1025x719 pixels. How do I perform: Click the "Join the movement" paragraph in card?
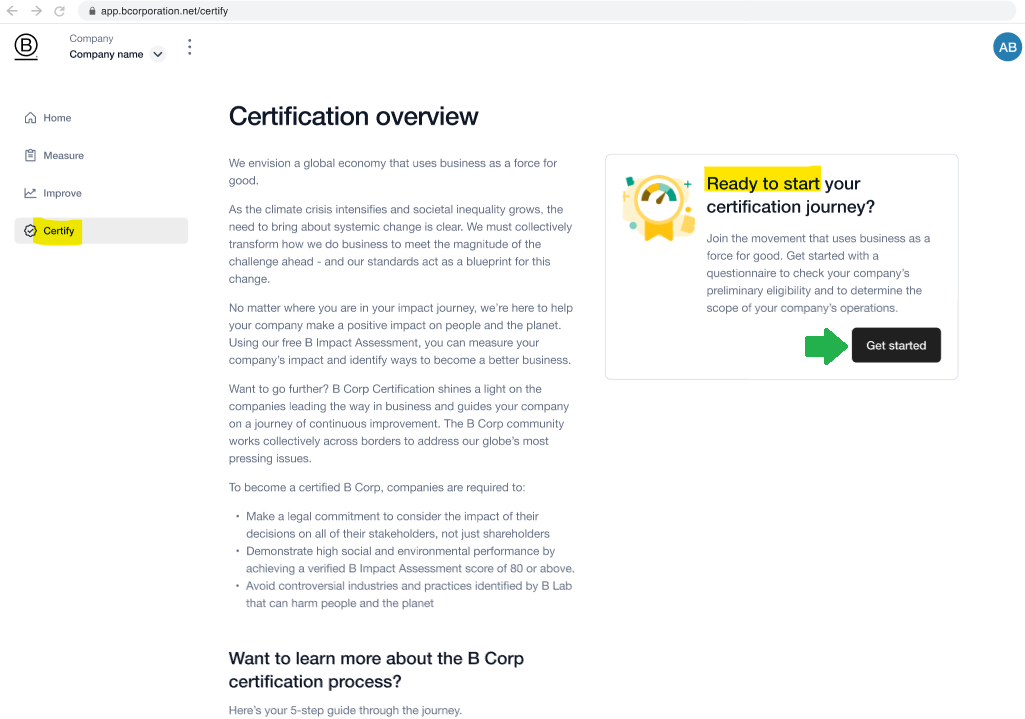[818, 273]
